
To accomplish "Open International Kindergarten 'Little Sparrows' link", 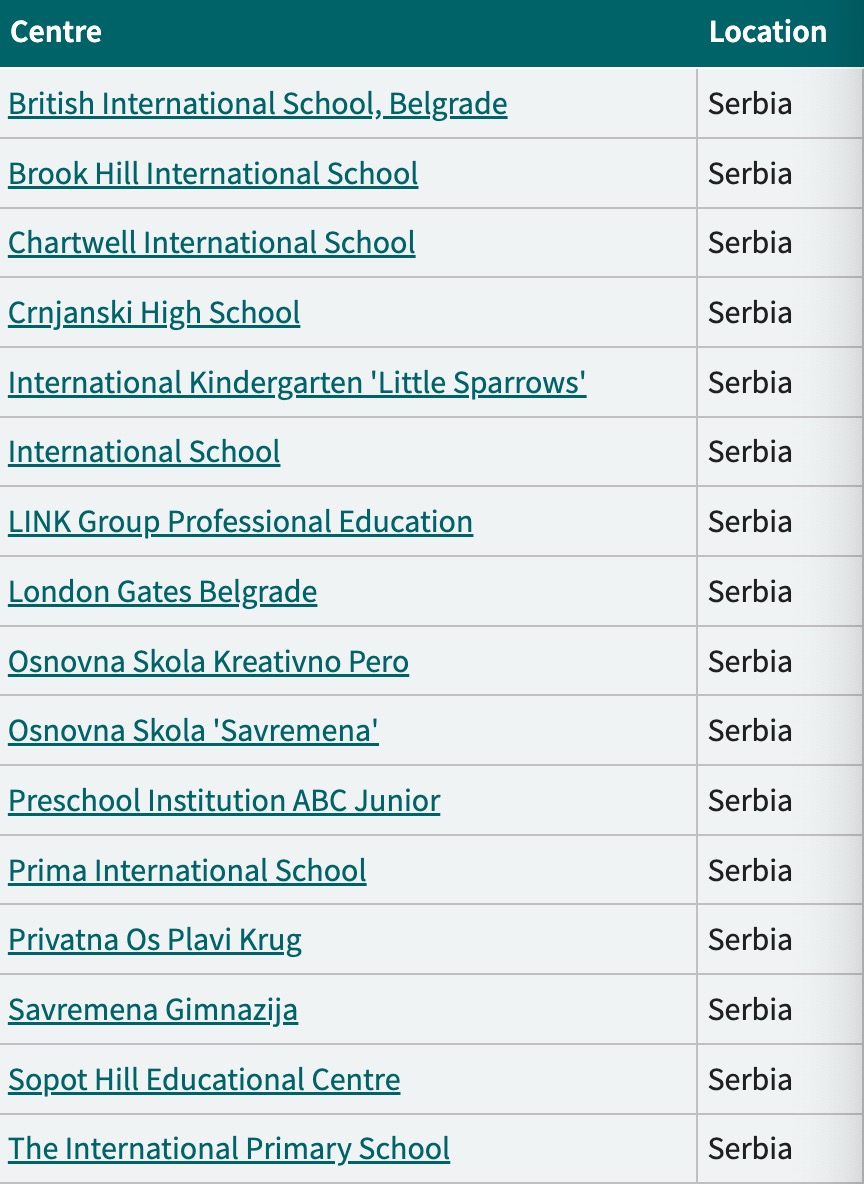I will pos(297,383).
